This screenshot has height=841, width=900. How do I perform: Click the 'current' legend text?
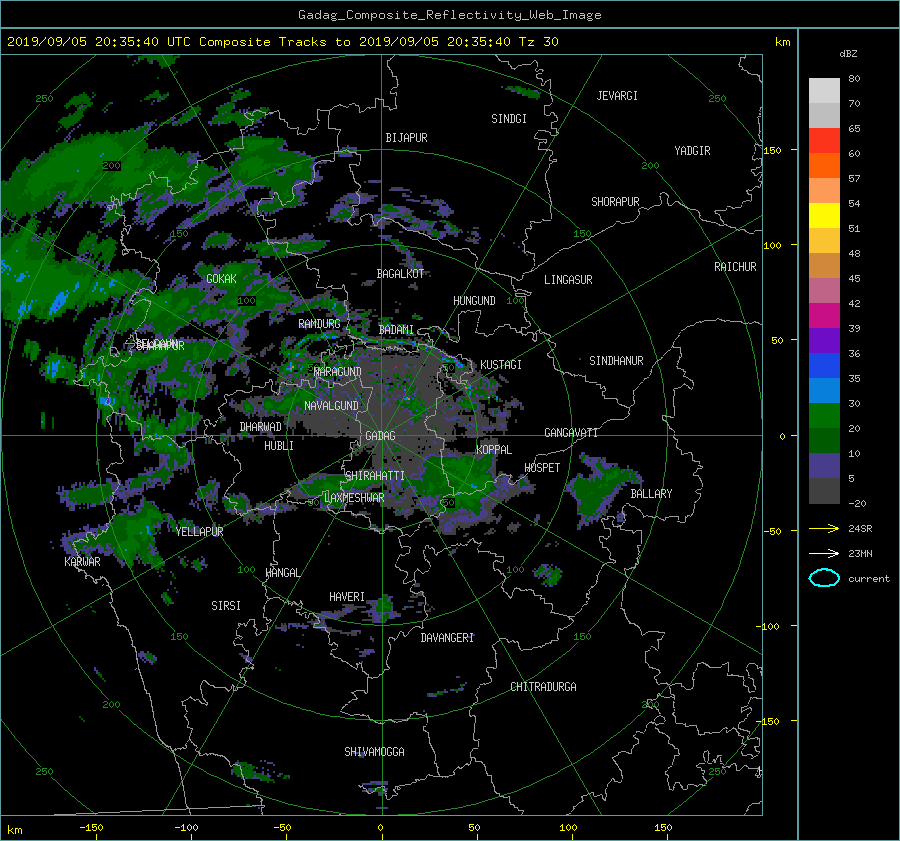(869, 579)
